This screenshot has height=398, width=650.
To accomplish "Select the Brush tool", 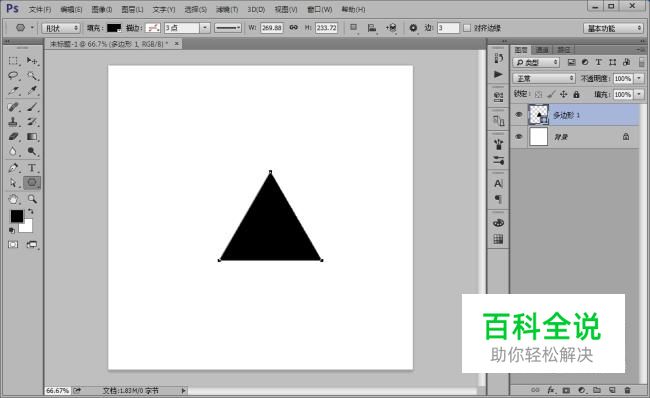I will coord(32,107).
